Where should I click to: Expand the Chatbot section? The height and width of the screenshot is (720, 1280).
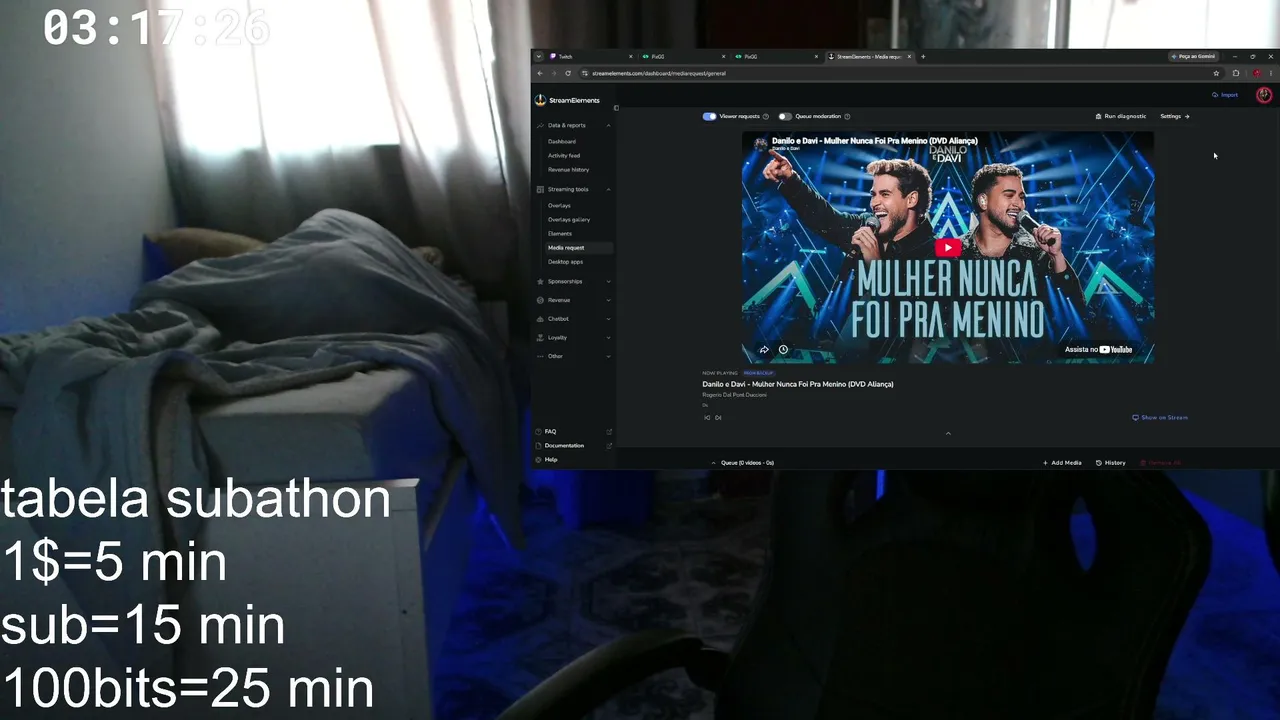(x=574, y=319)
